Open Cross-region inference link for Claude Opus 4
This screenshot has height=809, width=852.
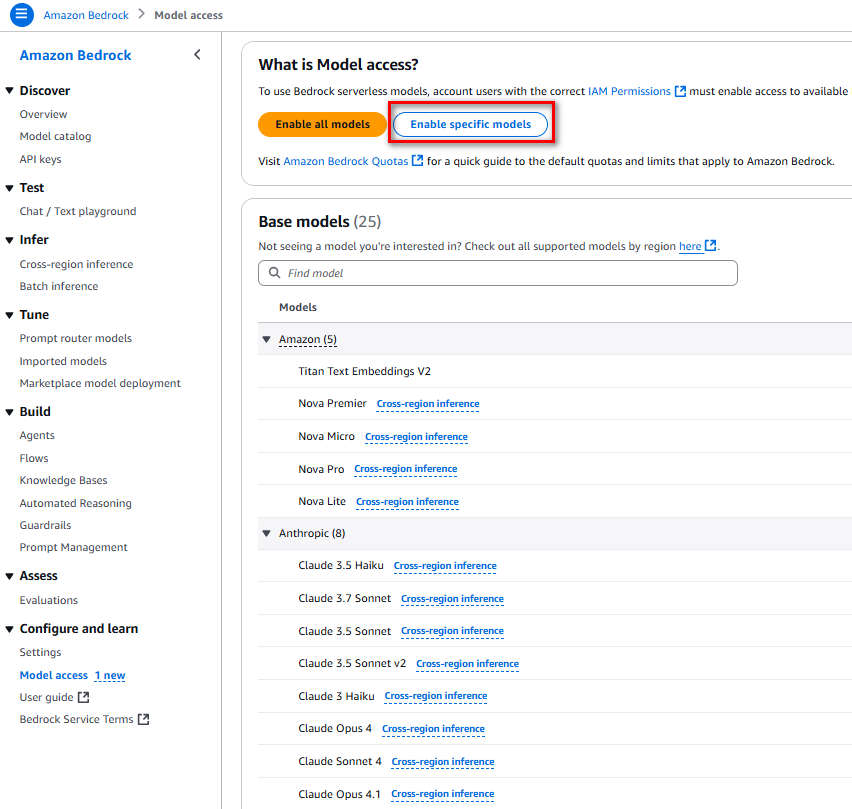coord(433,729)
